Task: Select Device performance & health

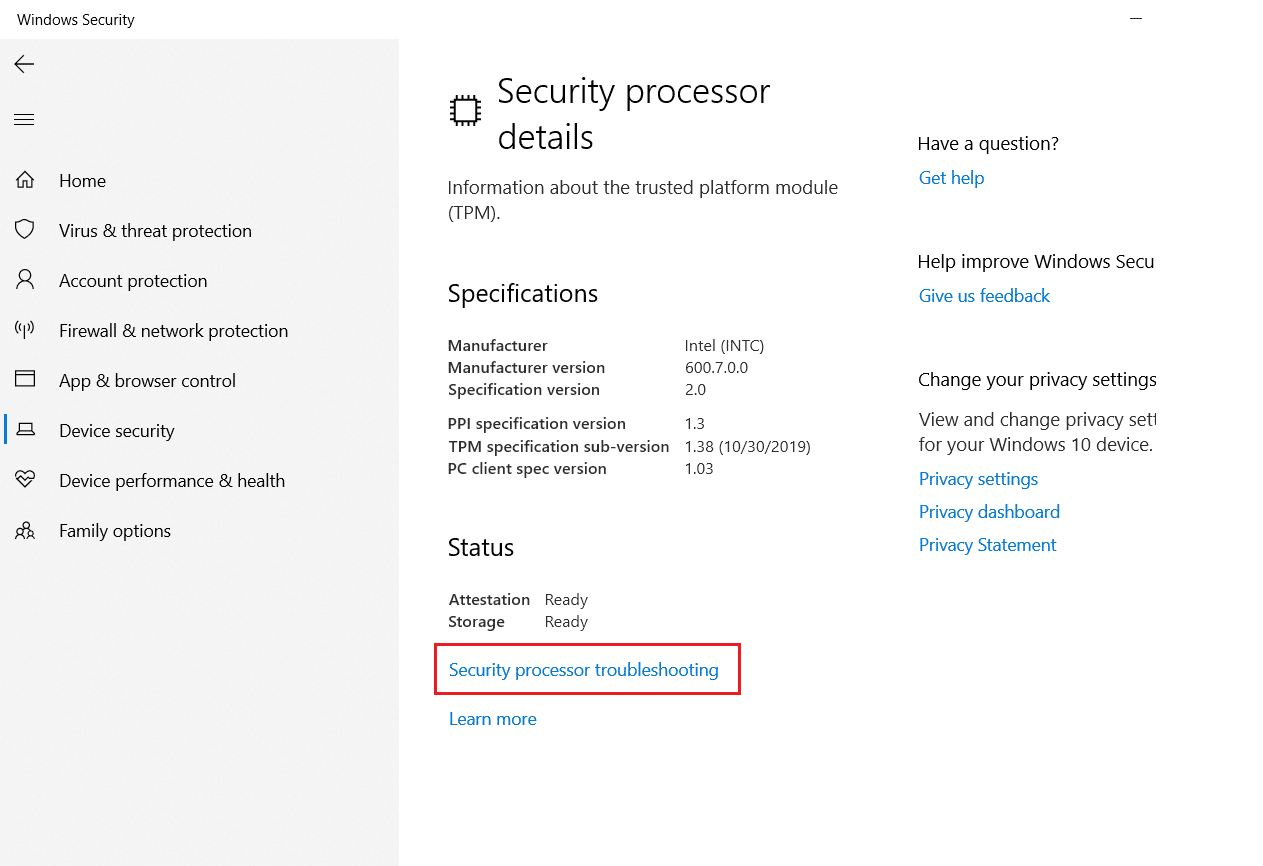Action: pos(171,481)
